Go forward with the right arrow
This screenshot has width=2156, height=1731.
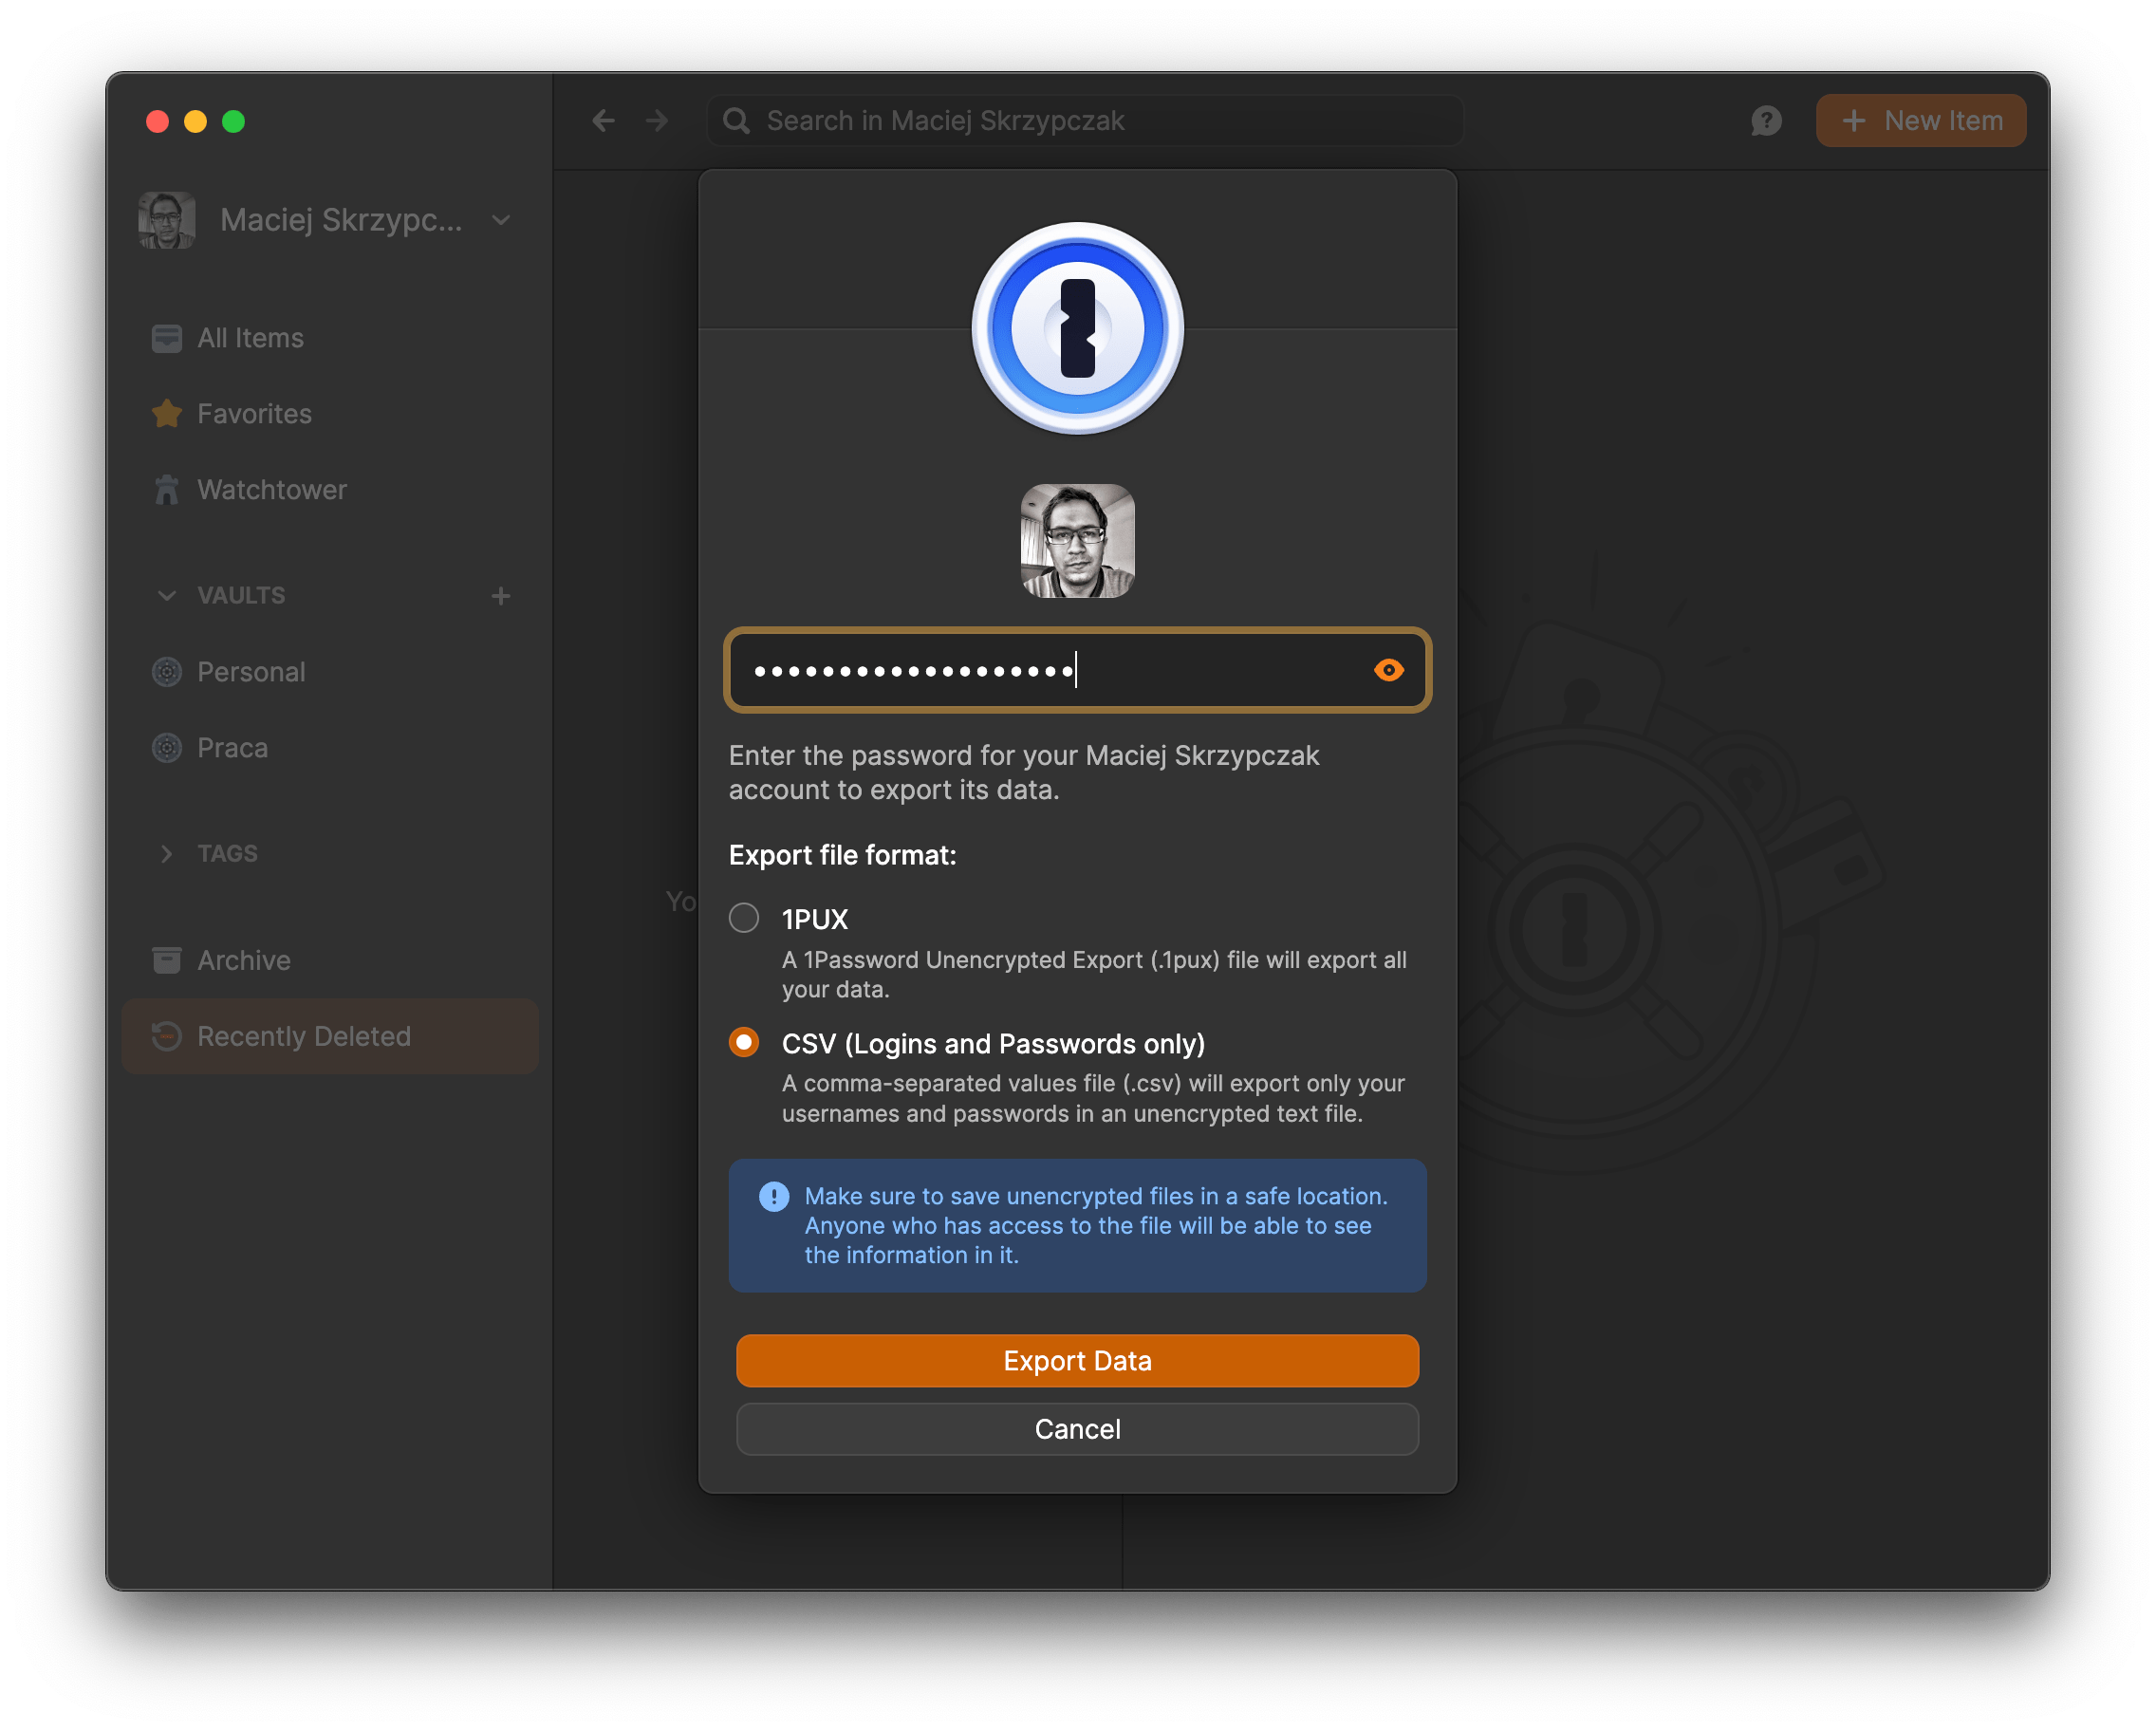(657, 121)
